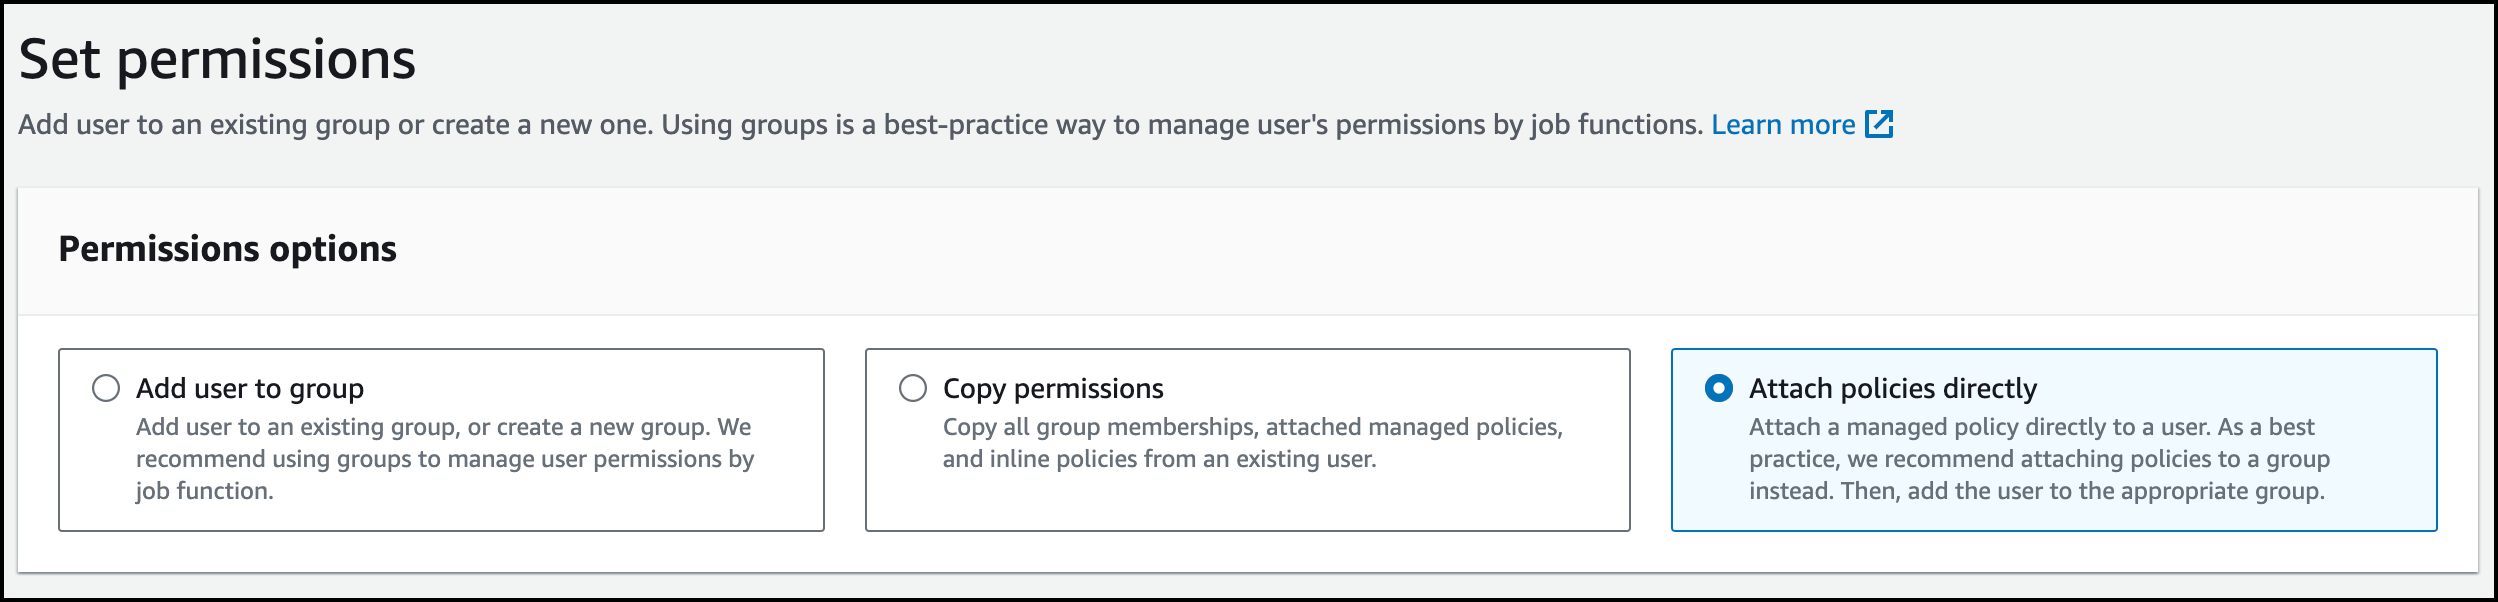Open the Learn more link
Image resolution: width=2498 pixels, height=602 pixels.
[1782, 125]
